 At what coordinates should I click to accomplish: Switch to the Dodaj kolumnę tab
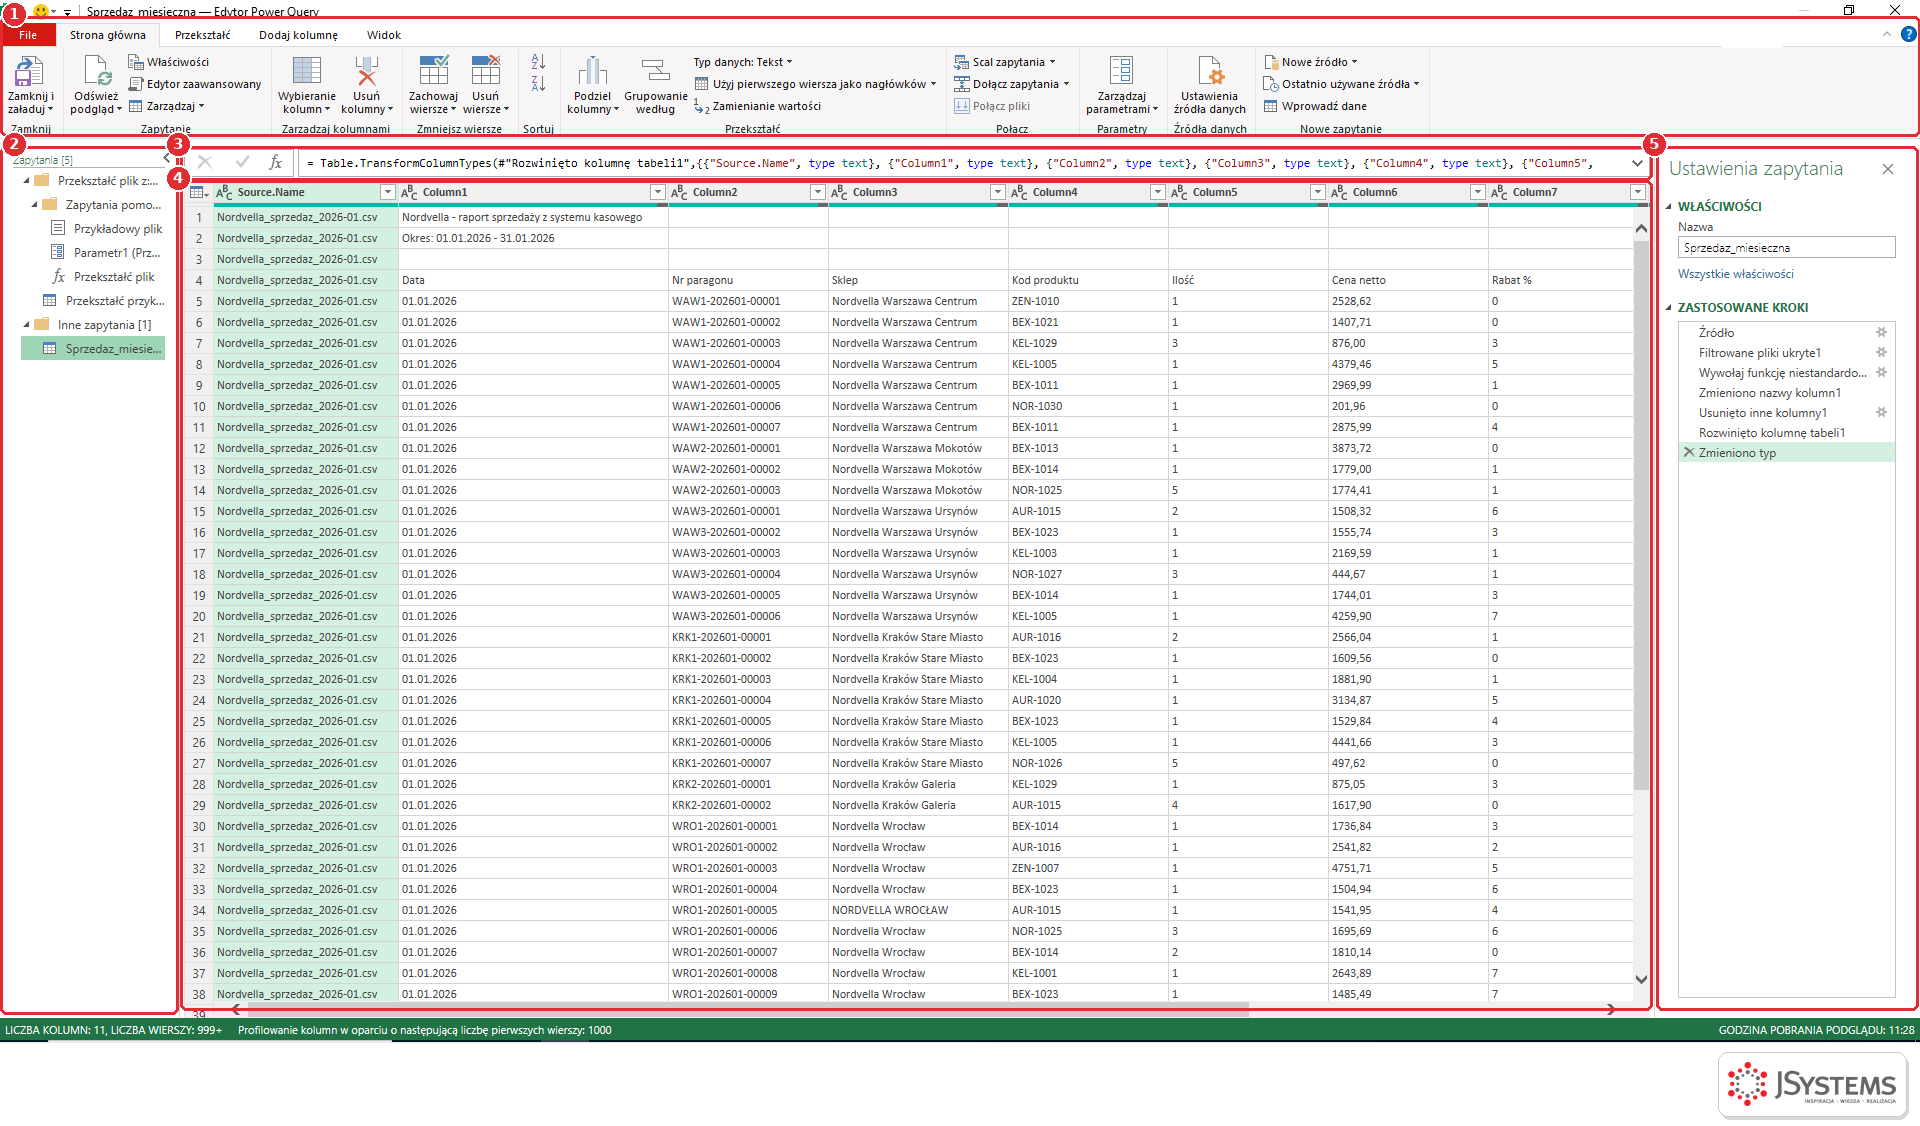[298, 35]
